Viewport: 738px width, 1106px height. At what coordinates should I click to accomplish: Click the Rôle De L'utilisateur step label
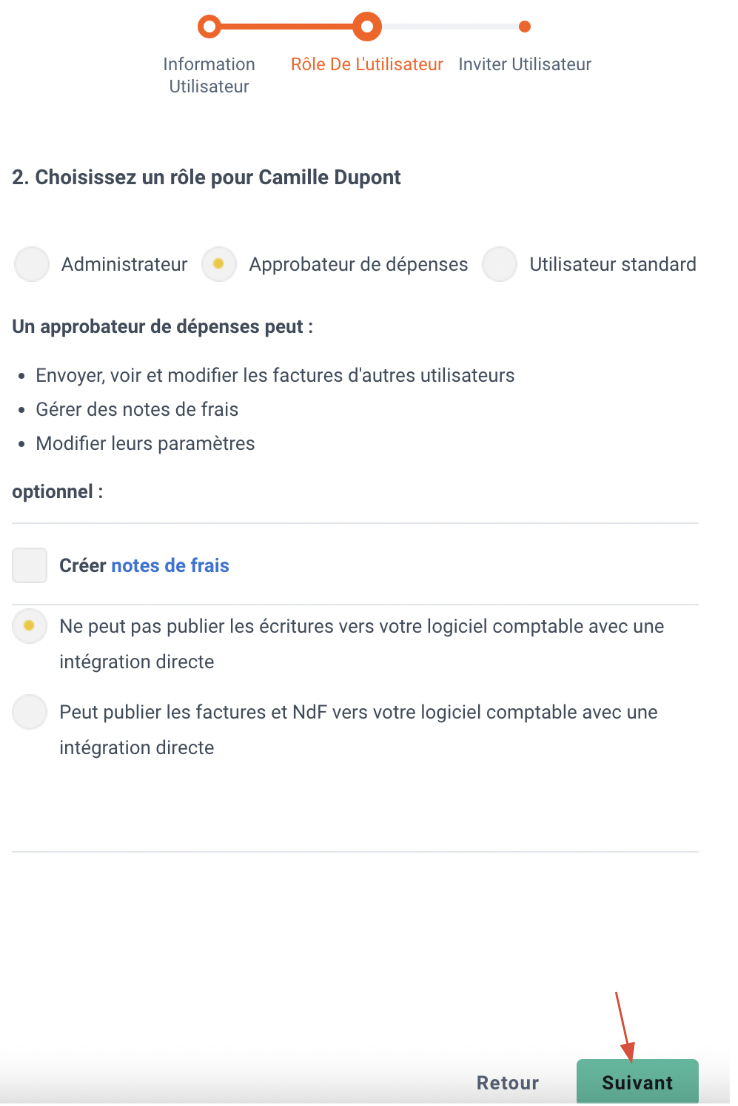pos(367,64)
